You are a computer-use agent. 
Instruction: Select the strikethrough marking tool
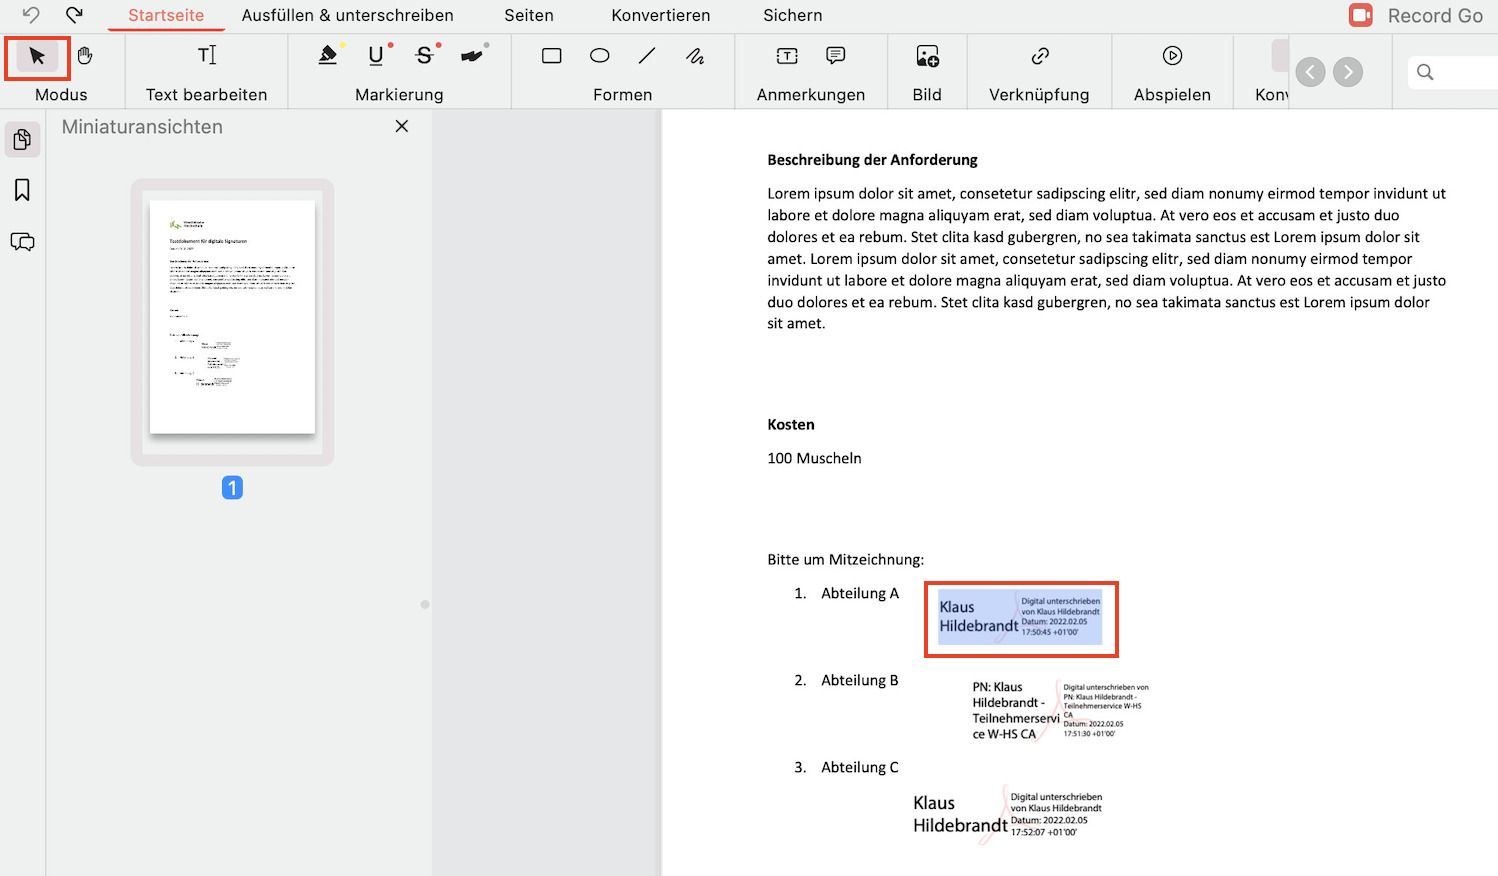coord(425,56)
